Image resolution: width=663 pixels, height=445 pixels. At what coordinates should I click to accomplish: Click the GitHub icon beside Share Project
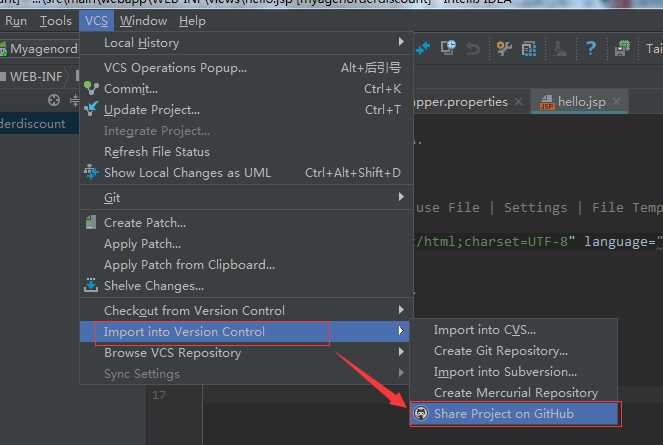pyautogui.click(x=420, y=413)
